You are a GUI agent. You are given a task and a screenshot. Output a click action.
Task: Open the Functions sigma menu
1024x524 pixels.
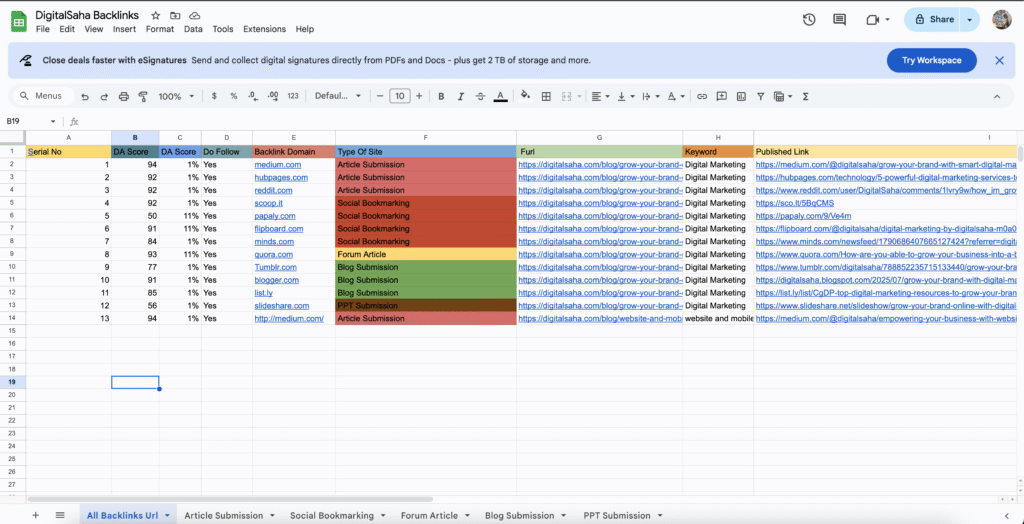tap(805, 96)
